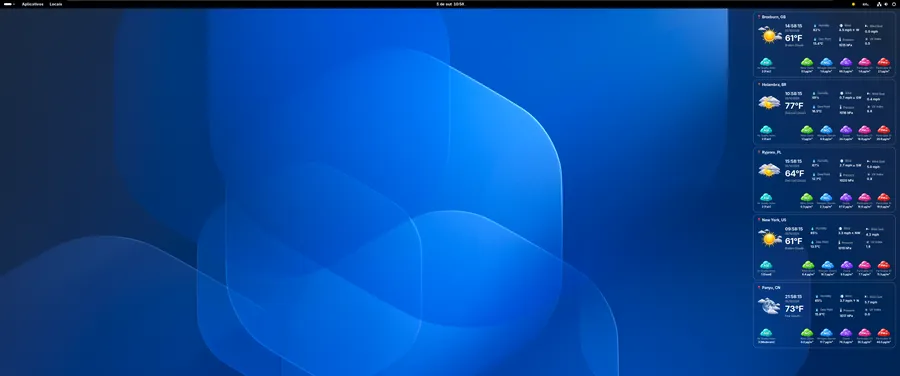This screenshot has height=376, width=900.
Task: Click the 73°F temperature in Panyu widget
Action: coord(794,309)
